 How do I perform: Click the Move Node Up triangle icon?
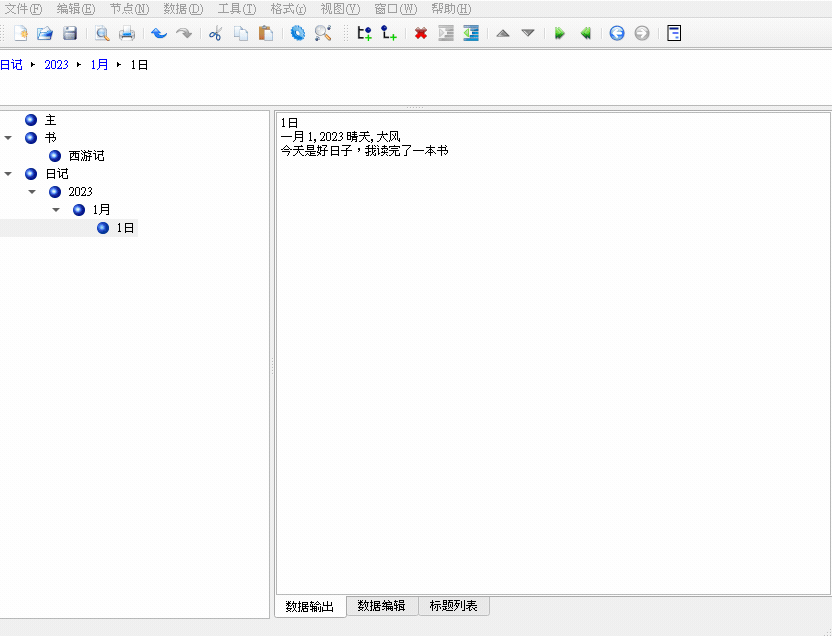[503, 33]
